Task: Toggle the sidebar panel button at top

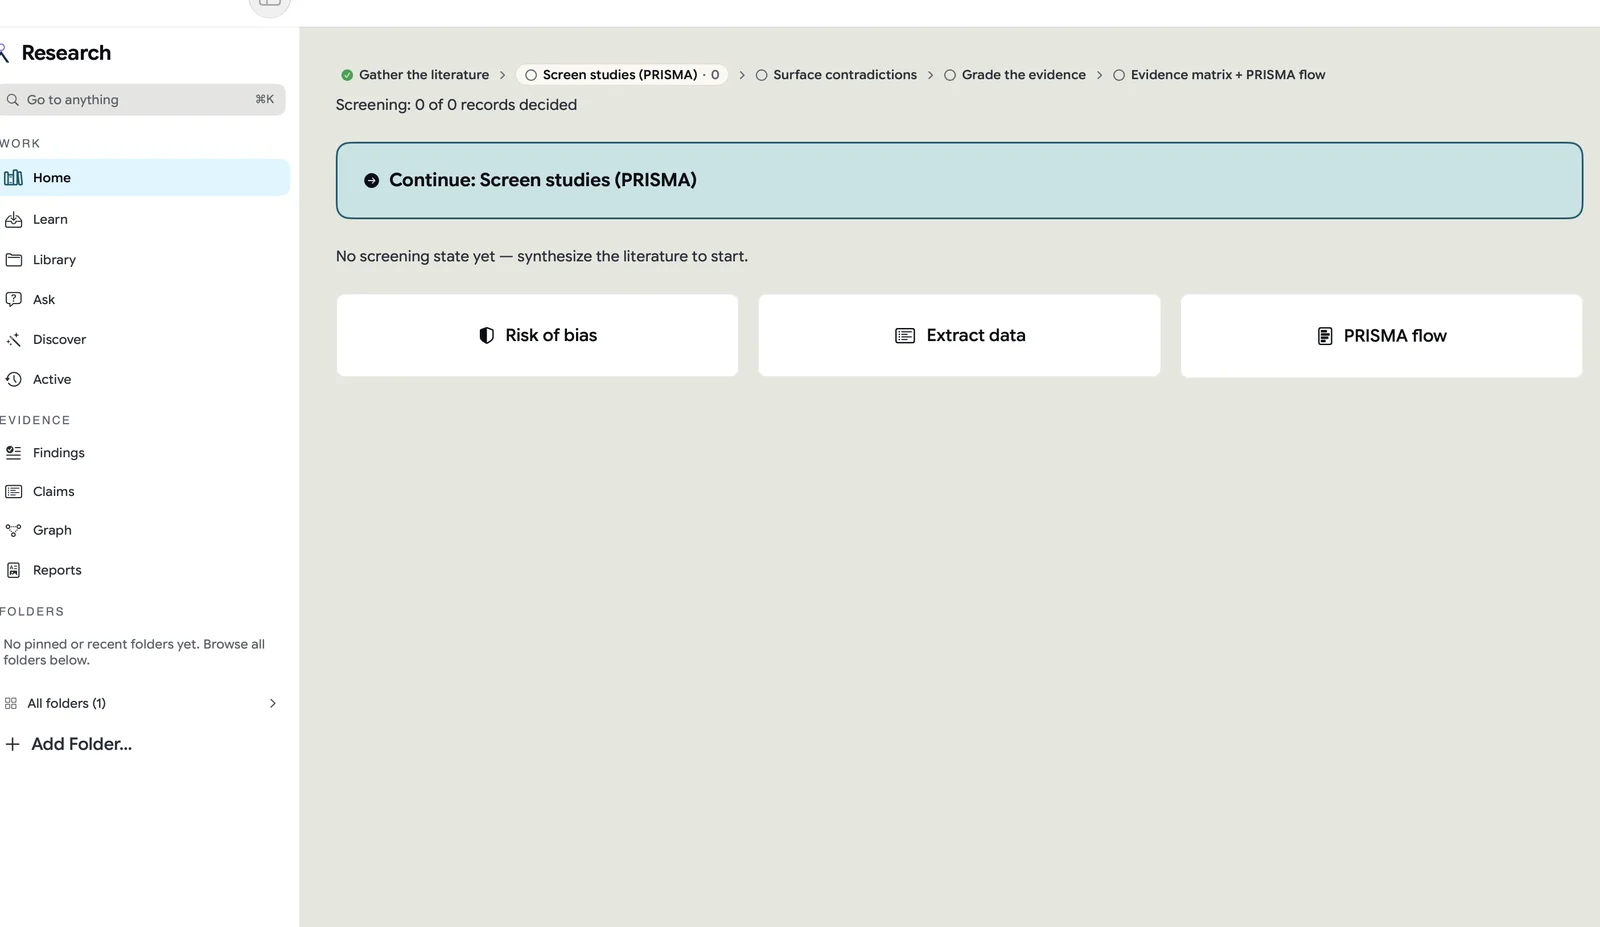Action: [x=269, y=4]
